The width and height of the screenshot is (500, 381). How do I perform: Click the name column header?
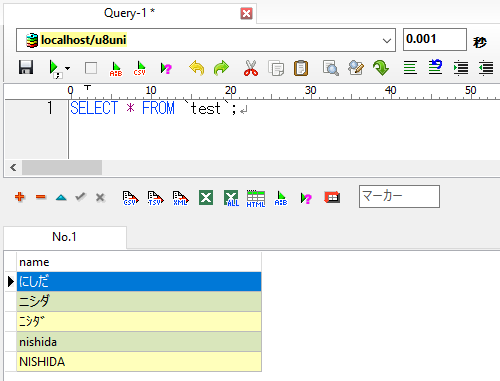click(x=139, y=262)
